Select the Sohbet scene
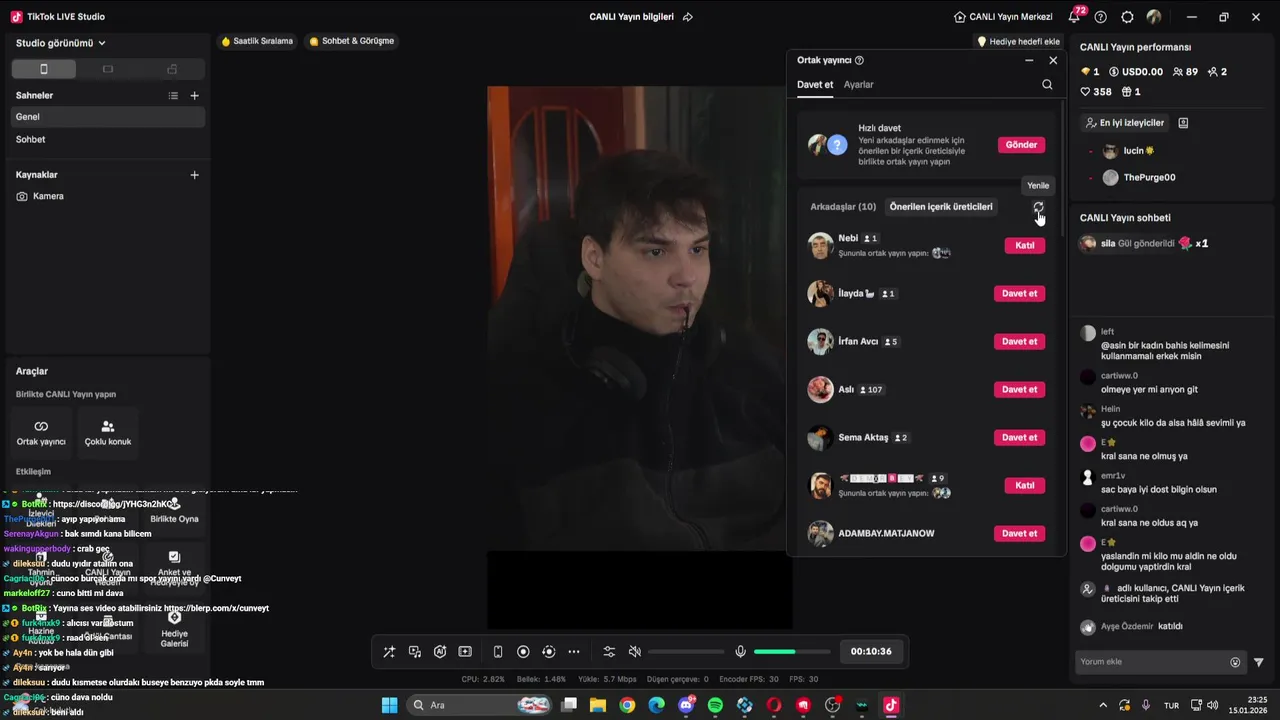Viewport: 1280px width, 720px height. pyautogui.click(x=108, y=140)
